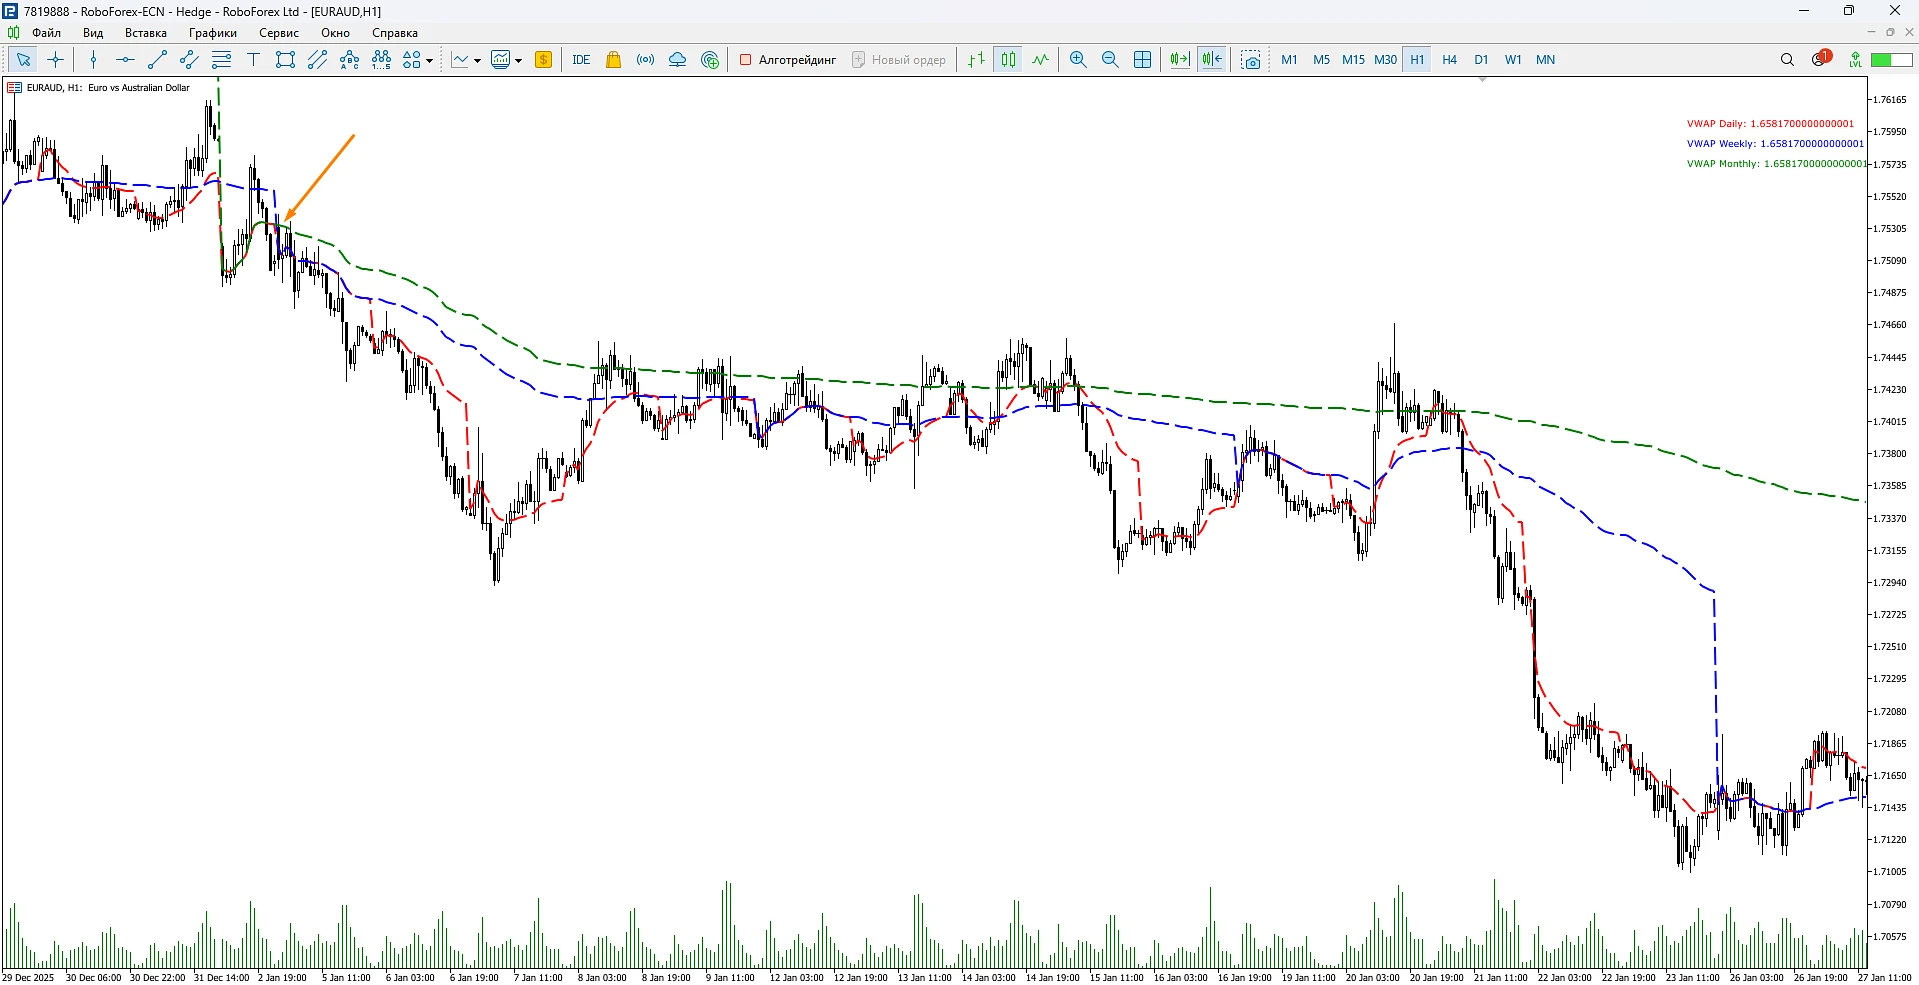Image resolution: width=1919 pixels, height=985 pixels.
Task: Toggle the chart shift option
Action: [1212, 60]
